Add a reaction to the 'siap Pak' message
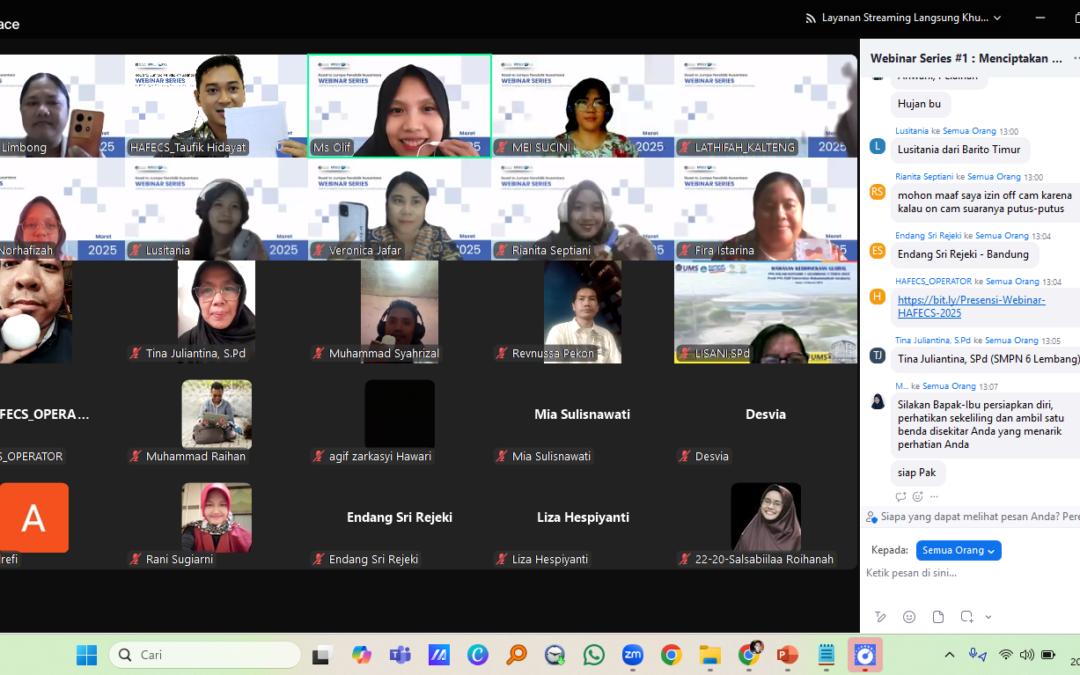Viewport: 1080px width, 675px height. pyautogui.click(x=917, y=496)
